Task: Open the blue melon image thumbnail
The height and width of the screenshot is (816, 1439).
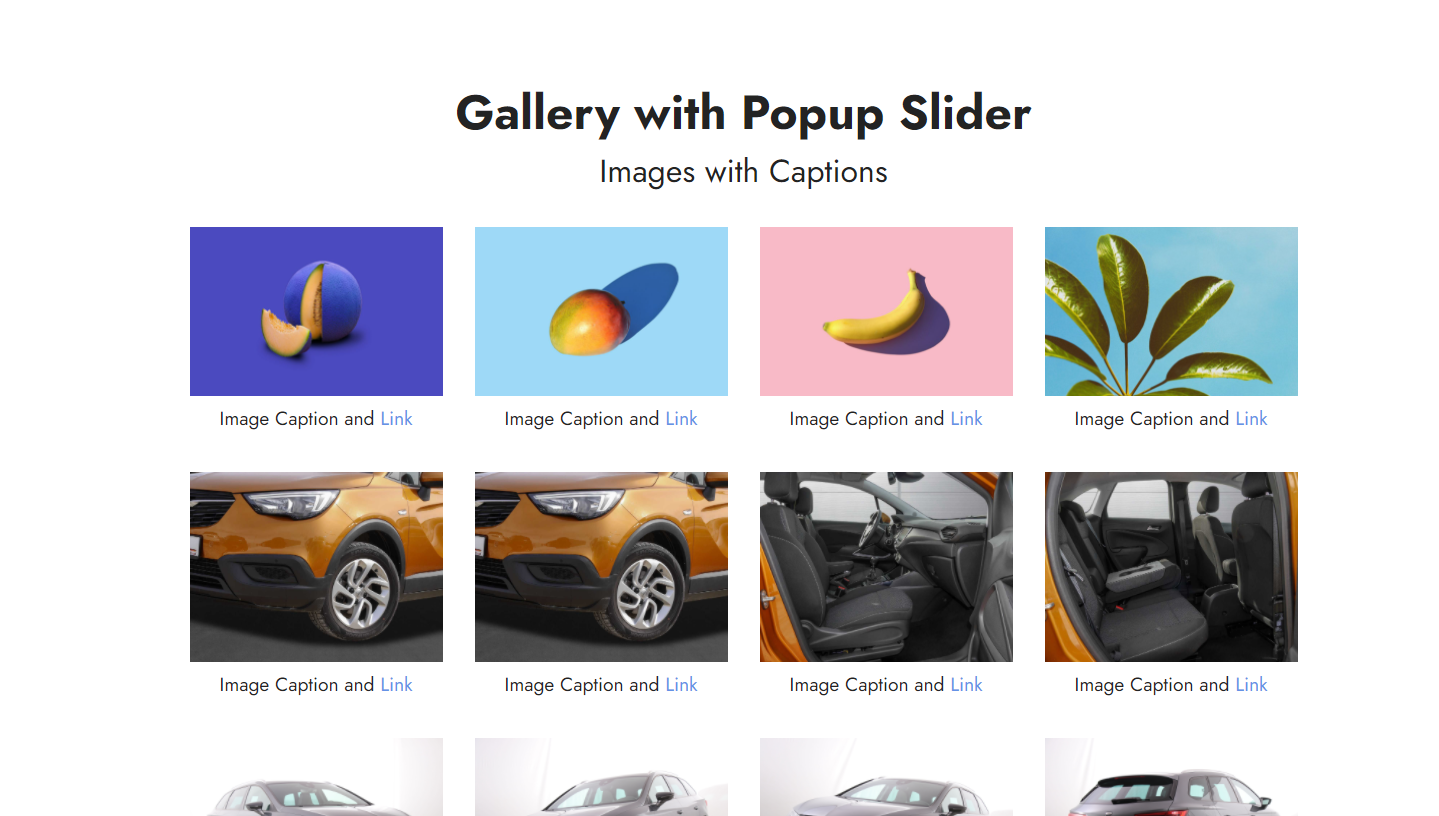Action: (316, 311)
